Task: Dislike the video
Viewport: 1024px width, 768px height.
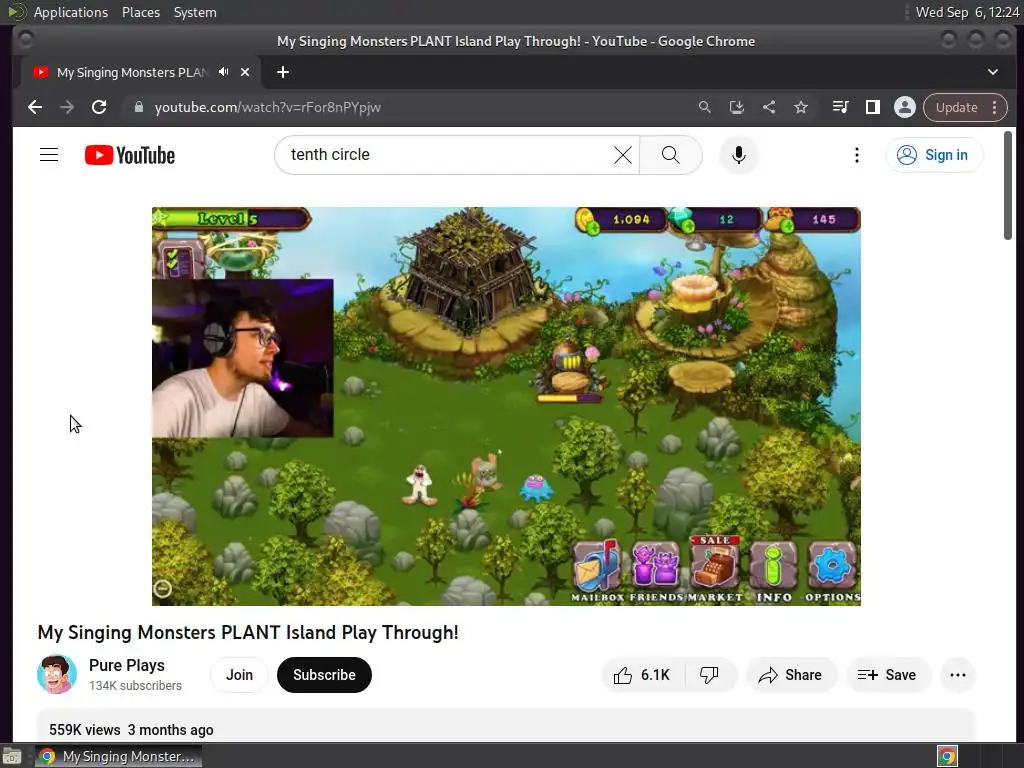Action: tap(710, 675)
